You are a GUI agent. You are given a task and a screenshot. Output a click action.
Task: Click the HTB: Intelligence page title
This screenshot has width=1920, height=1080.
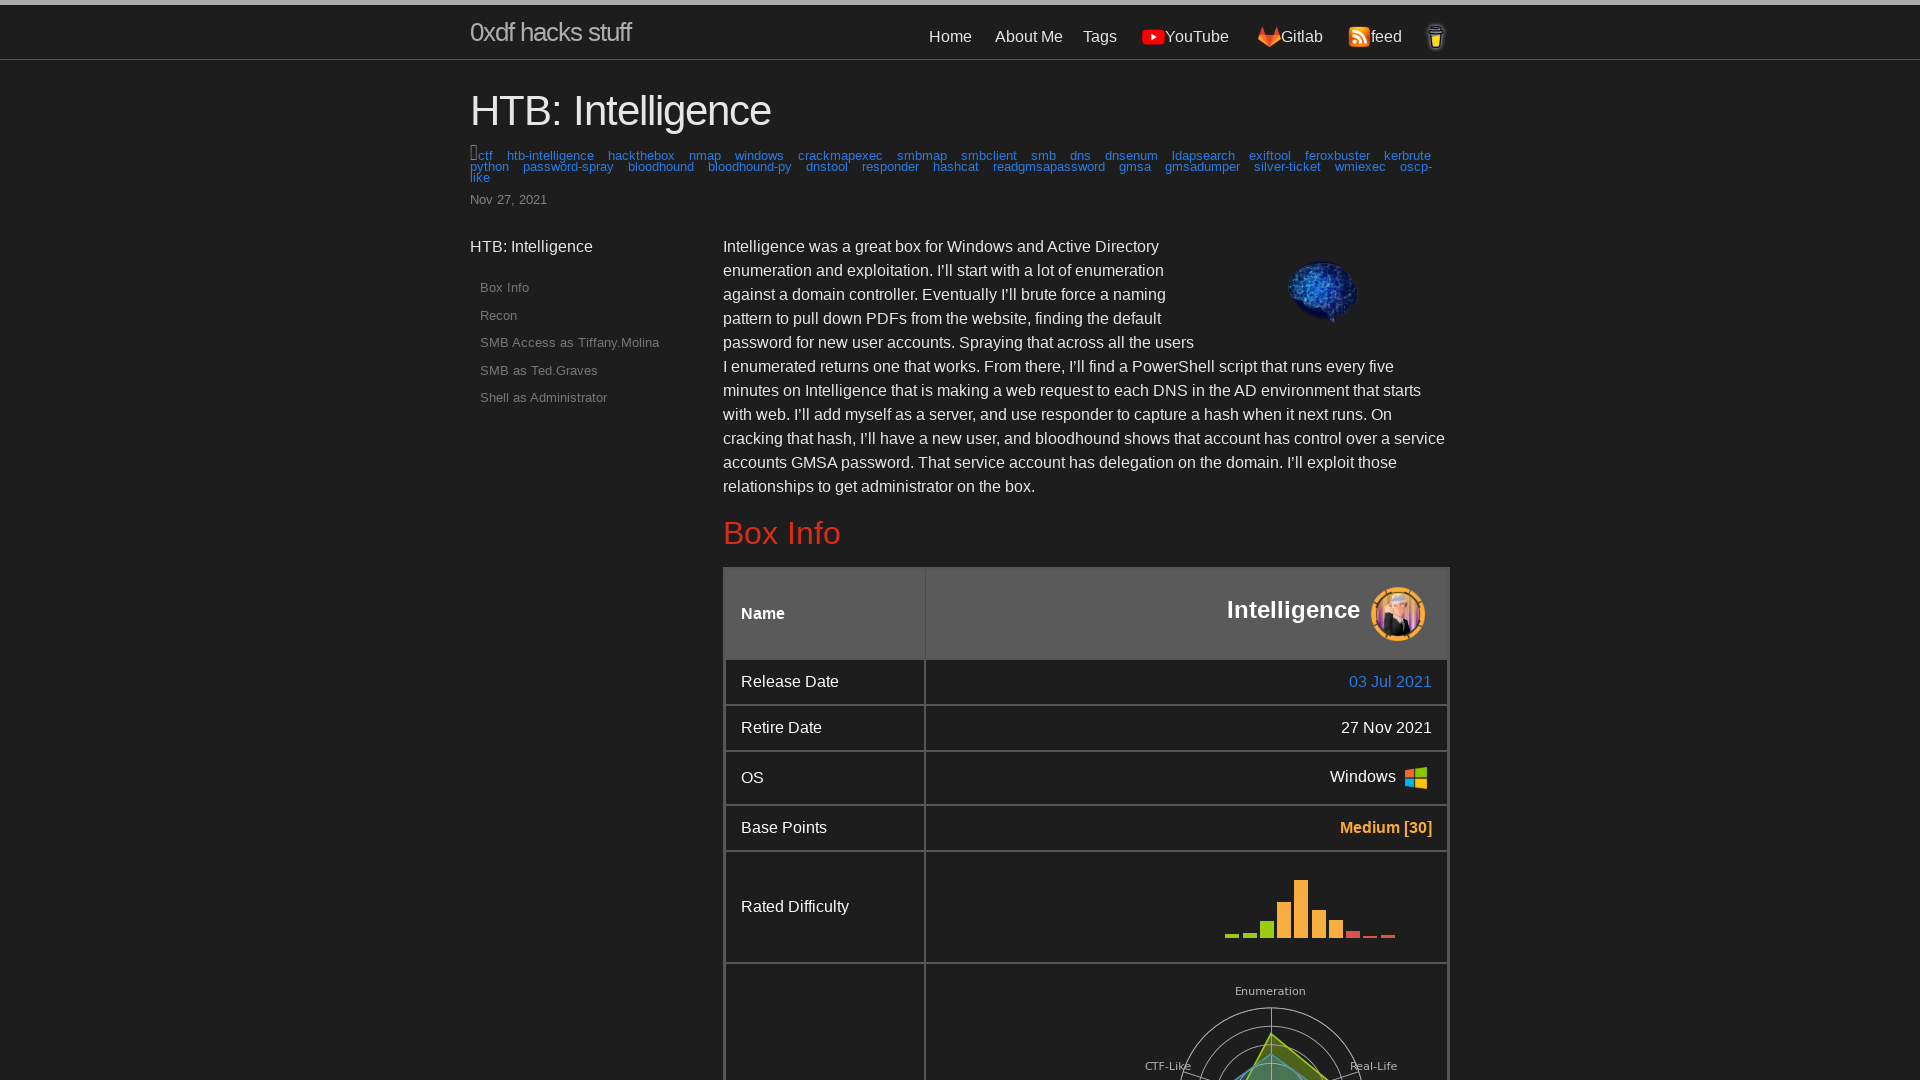pyautogui.click(x=620, y=111)
